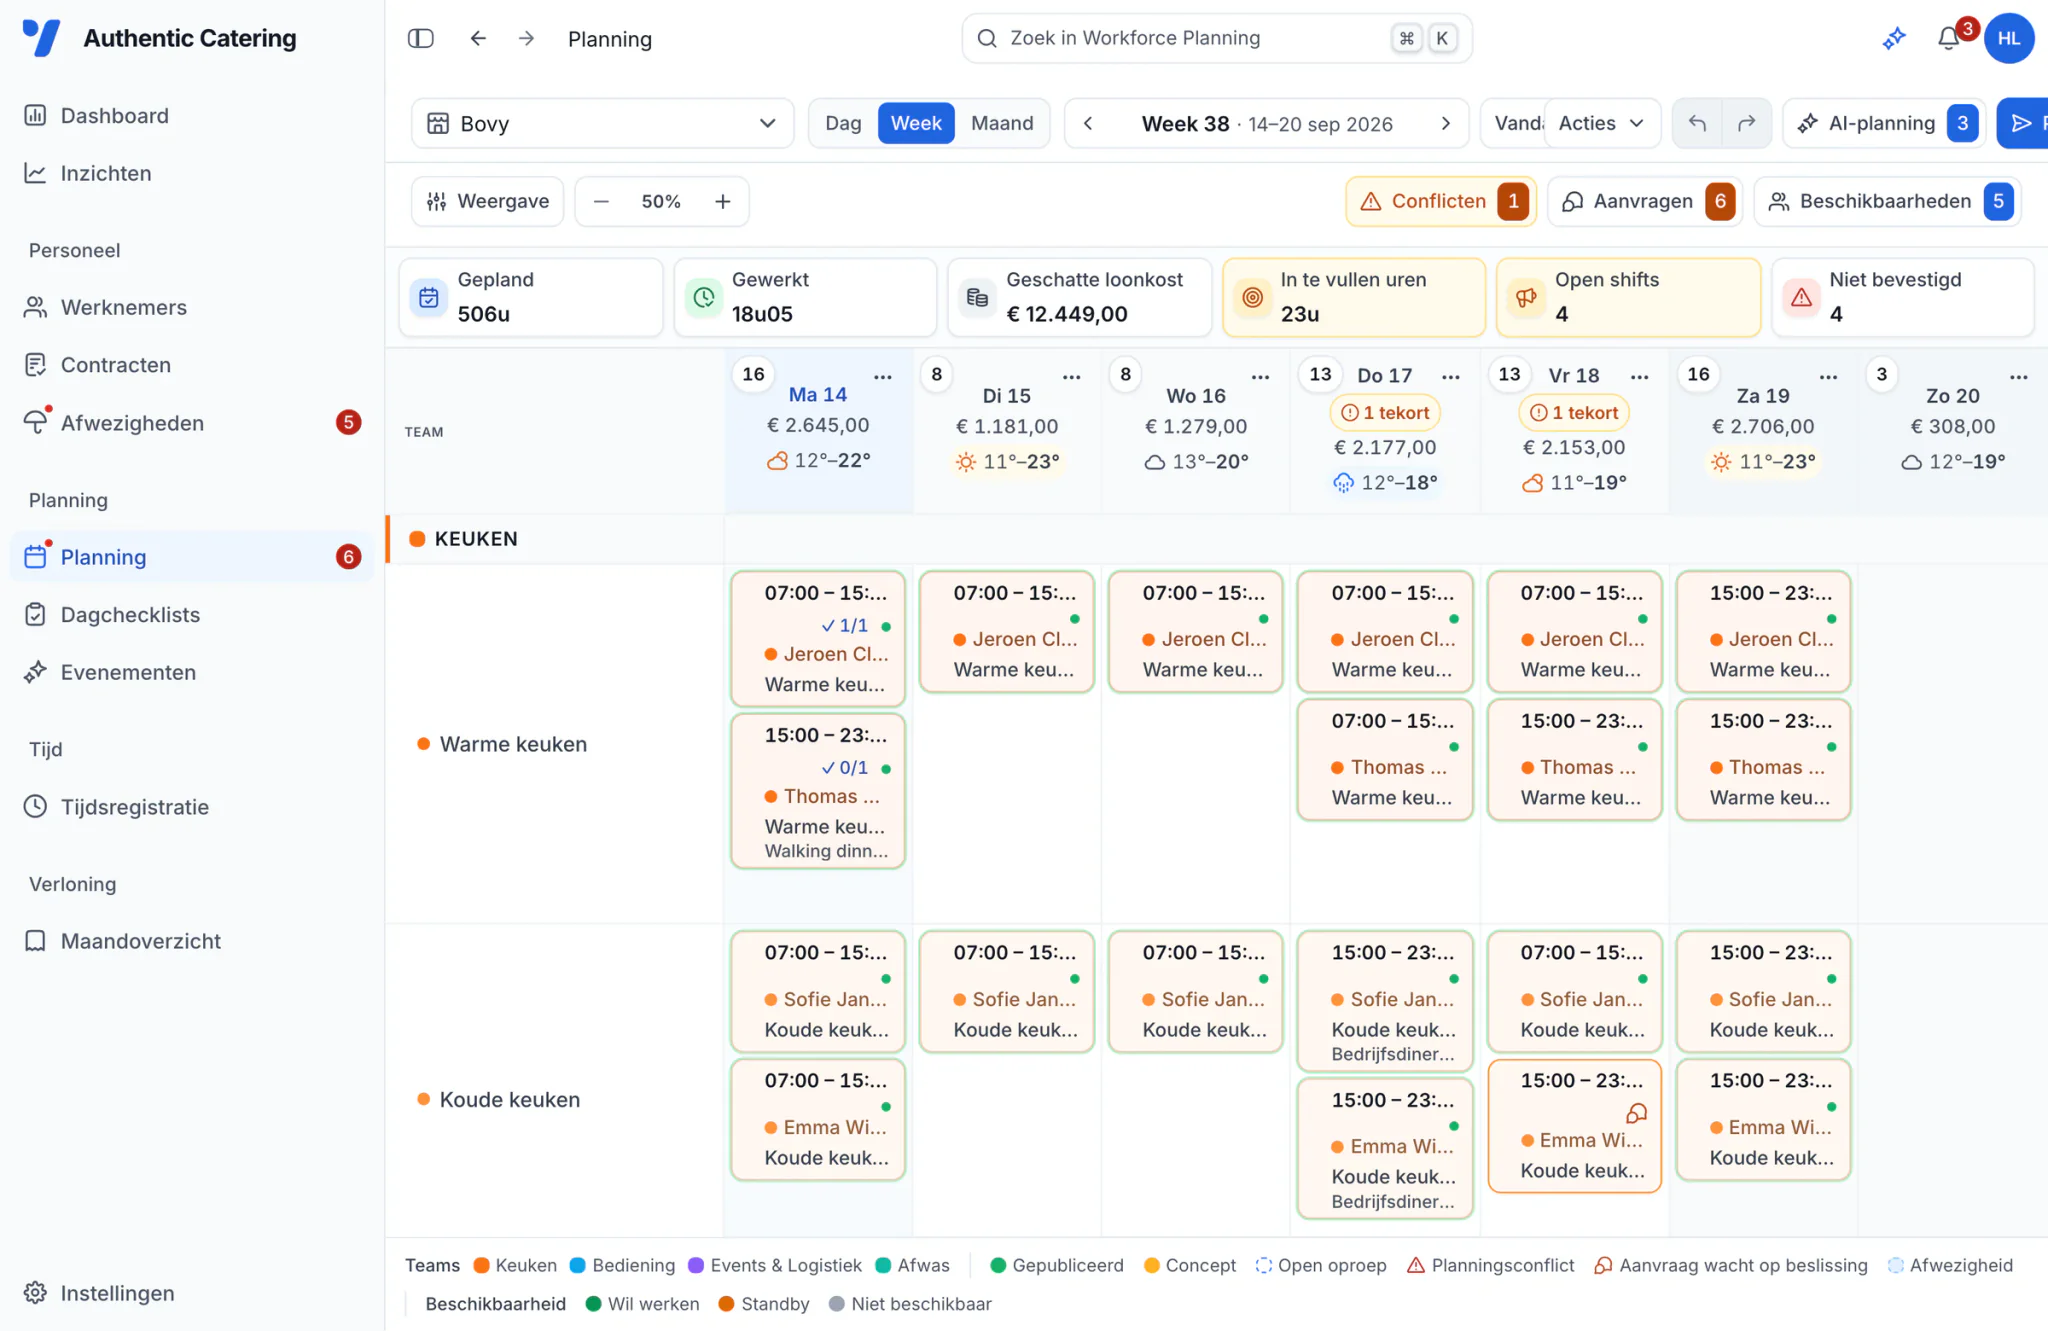Screen dimensions: 2048x1331
Task: Switch to Maand view
Action: pyautogui.click(x=1002, y=123)
